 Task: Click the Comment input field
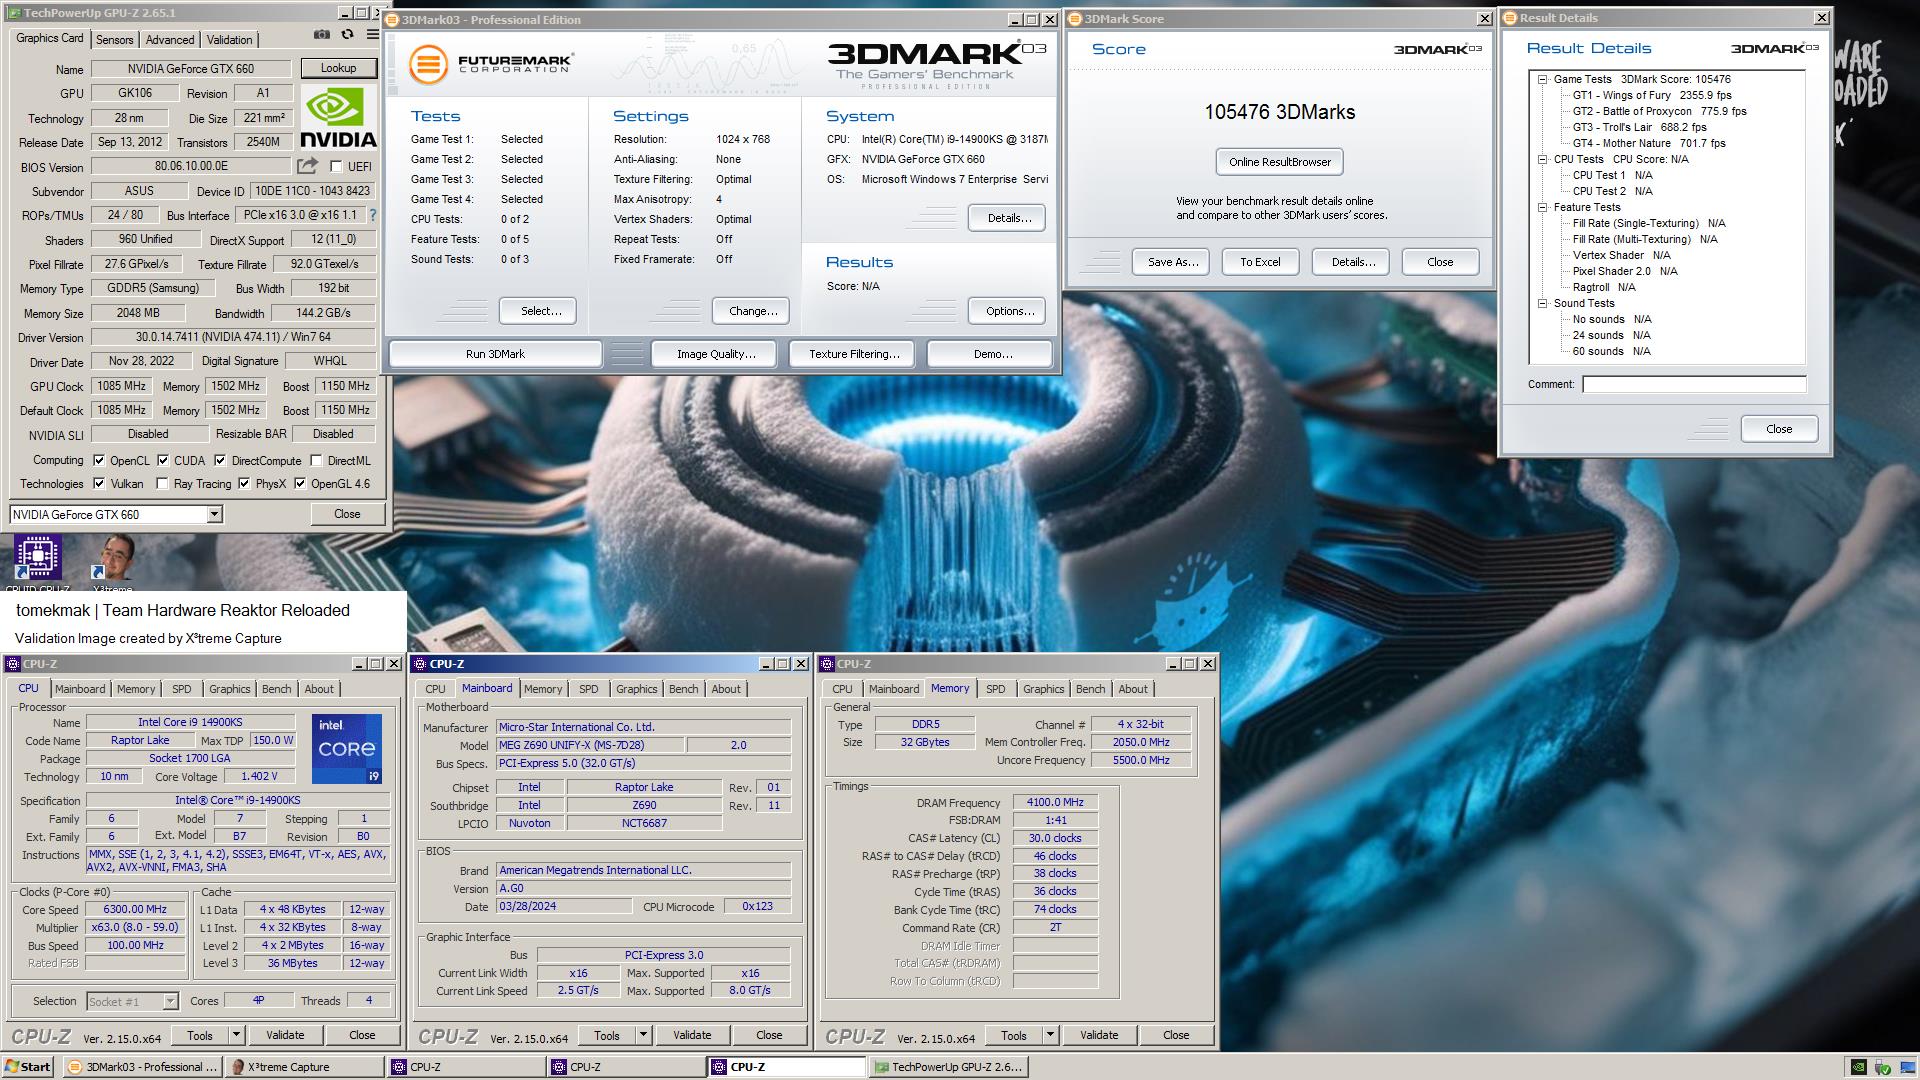point(1694,384)
